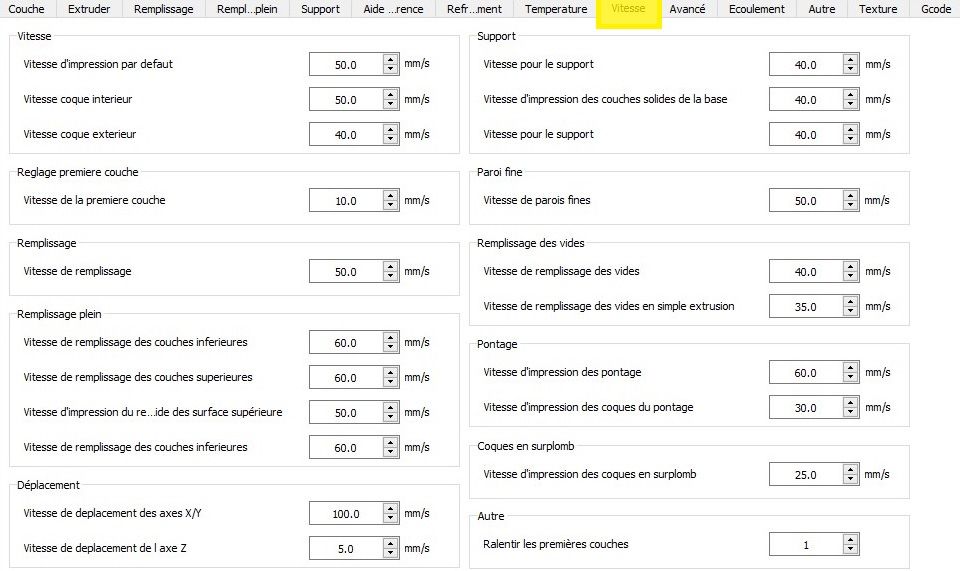The image size is (966, 571).
Task: Decrease Vitesse d'impression des pontage
Action: pyautogui.click(x=850, y=378)
